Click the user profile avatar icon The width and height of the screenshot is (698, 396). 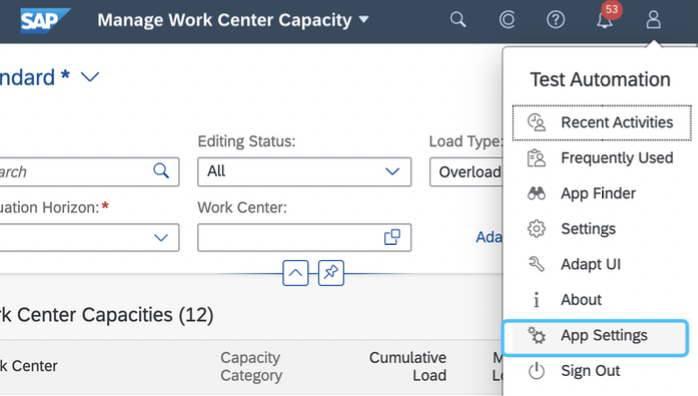[x=653, y=20]
